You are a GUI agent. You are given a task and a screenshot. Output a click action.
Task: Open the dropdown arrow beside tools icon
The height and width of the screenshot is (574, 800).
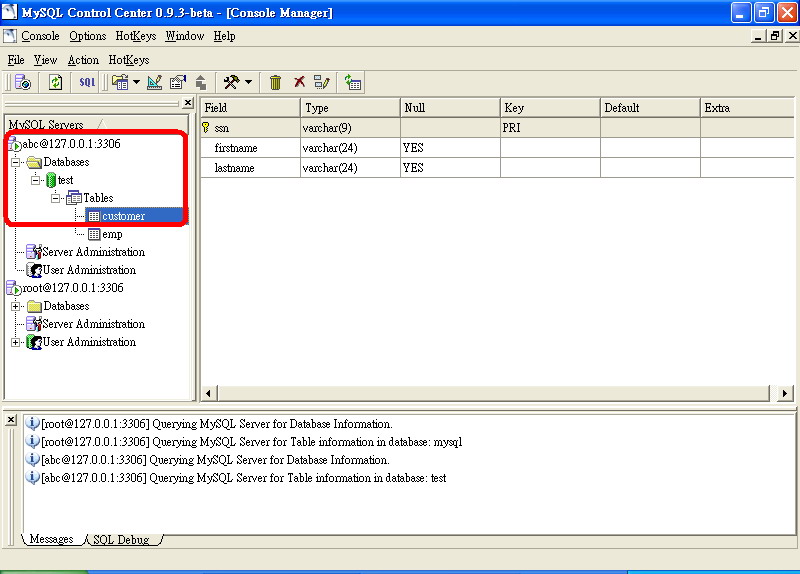(248, 82)
